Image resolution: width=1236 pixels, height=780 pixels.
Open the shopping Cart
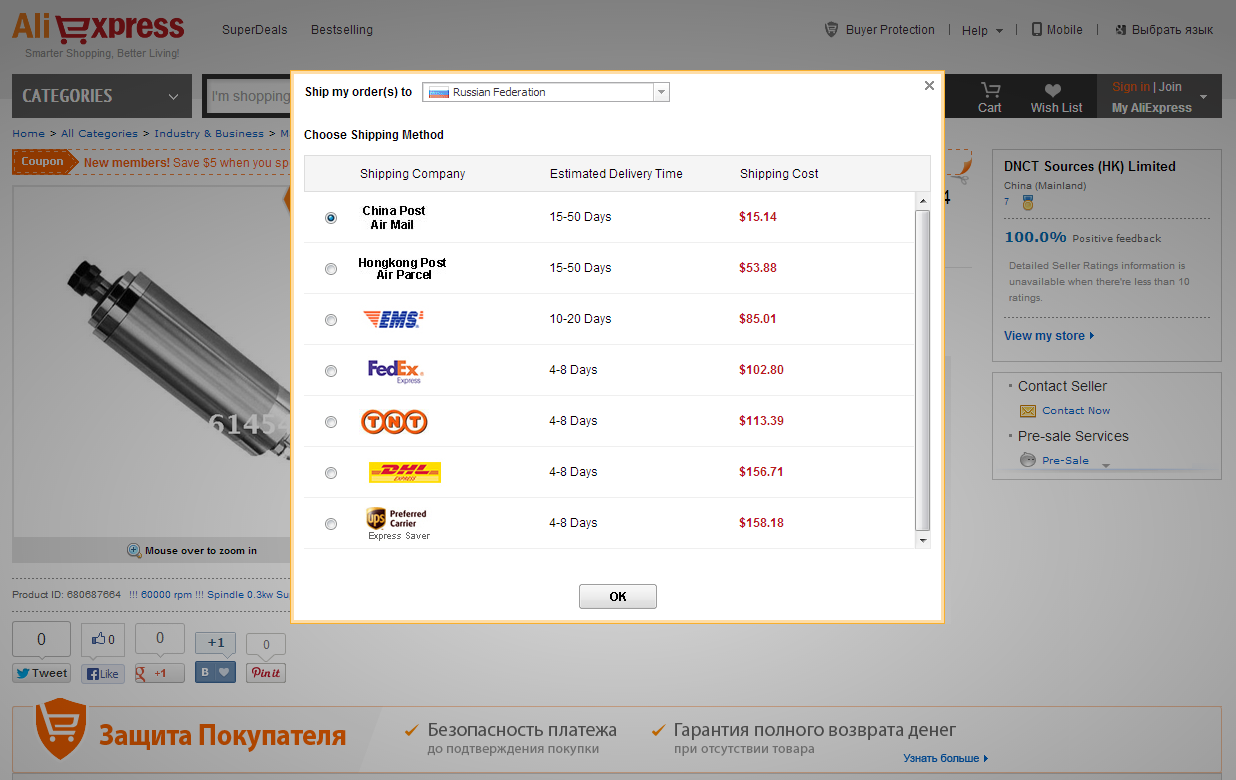pos(990,97)
